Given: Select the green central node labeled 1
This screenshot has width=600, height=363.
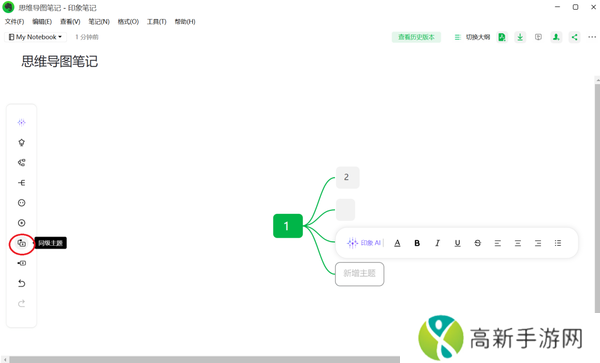Looking at the screenshot, I should click(x=288, y=226).
